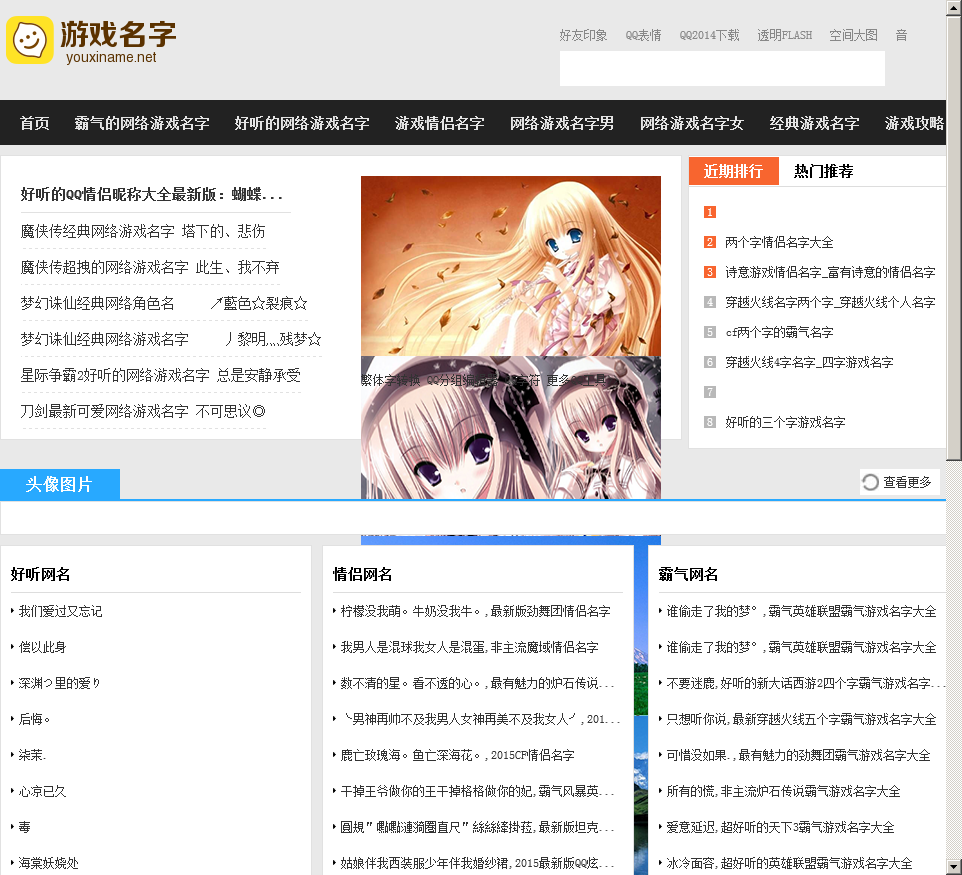
Task: Click the yellow smiley site logo
Action: pos(29,40)
